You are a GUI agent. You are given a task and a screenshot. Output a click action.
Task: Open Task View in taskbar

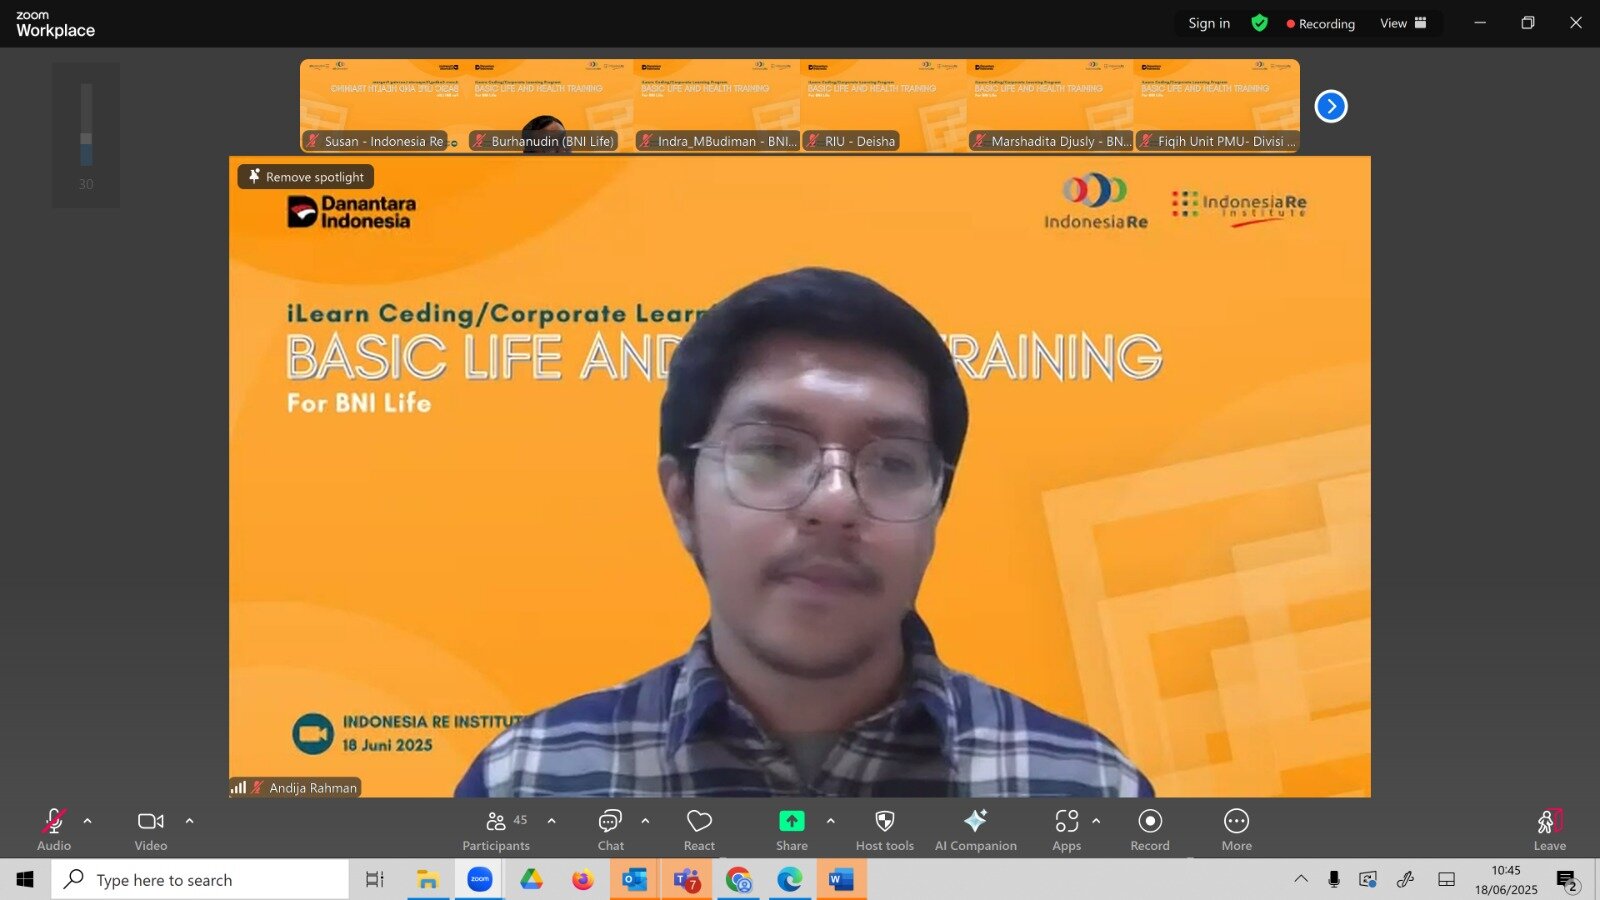374,880
